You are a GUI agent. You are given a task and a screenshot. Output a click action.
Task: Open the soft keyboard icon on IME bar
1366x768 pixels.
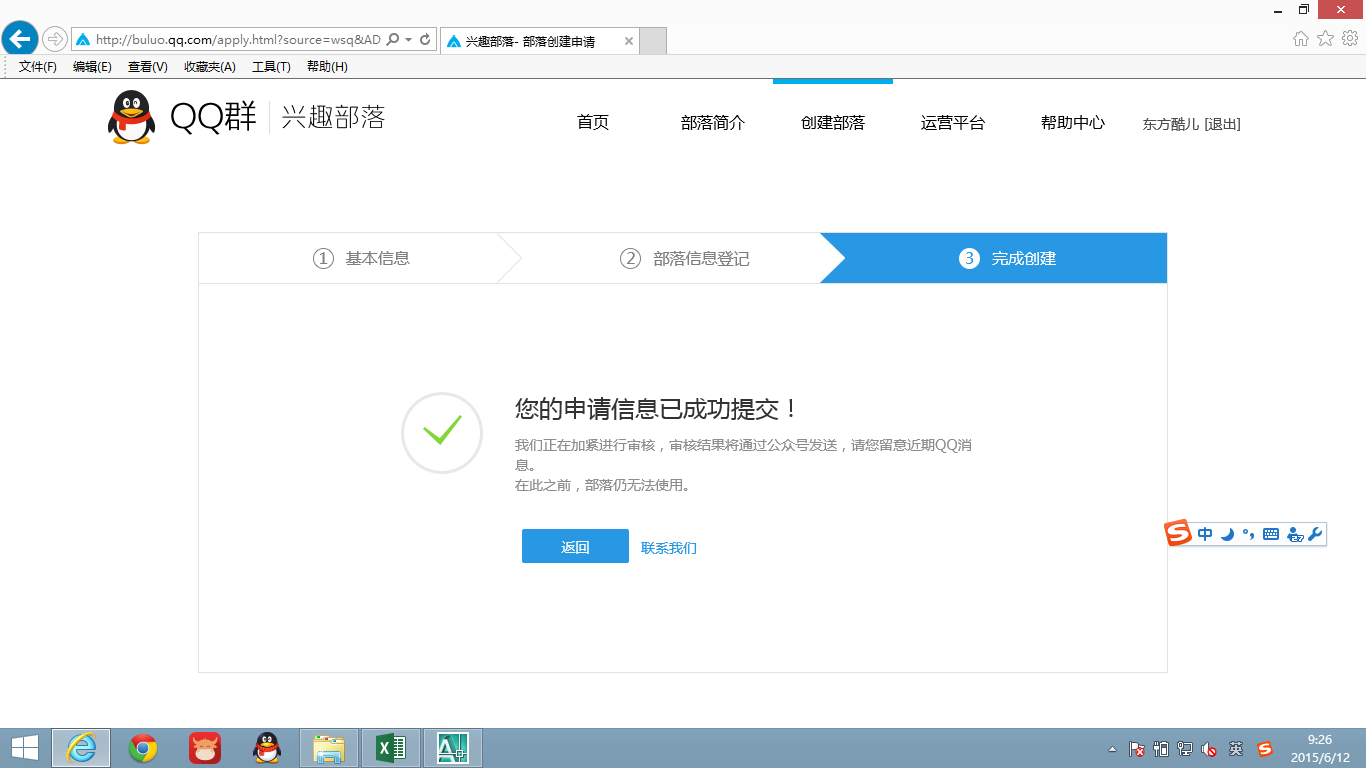1271,534
